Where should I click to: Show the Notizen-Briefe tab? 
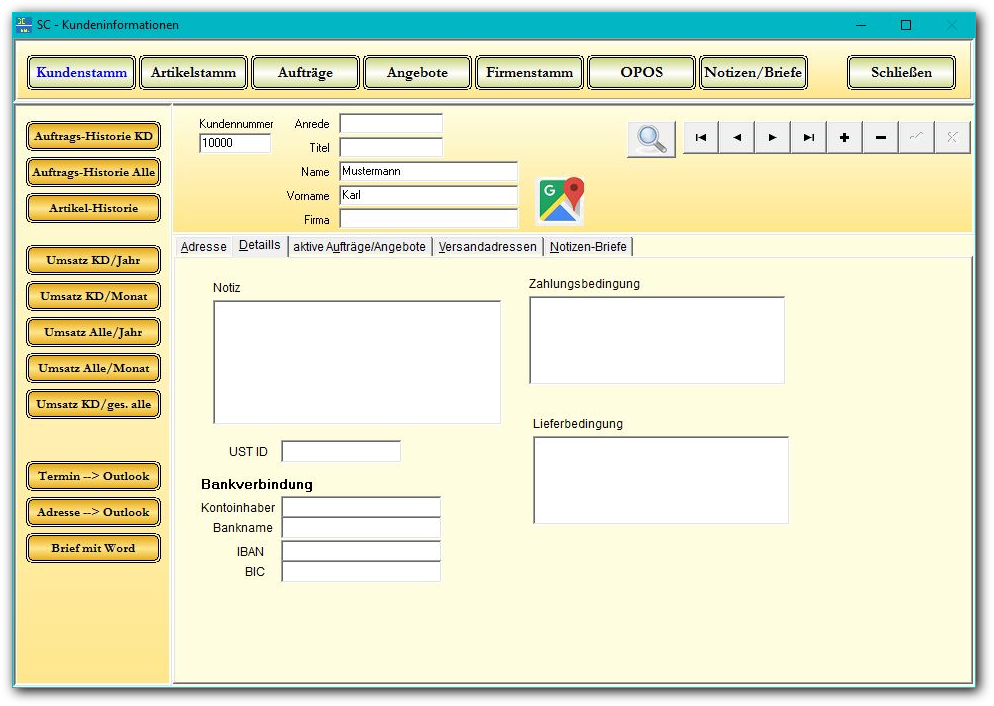(x=588, y=247)
